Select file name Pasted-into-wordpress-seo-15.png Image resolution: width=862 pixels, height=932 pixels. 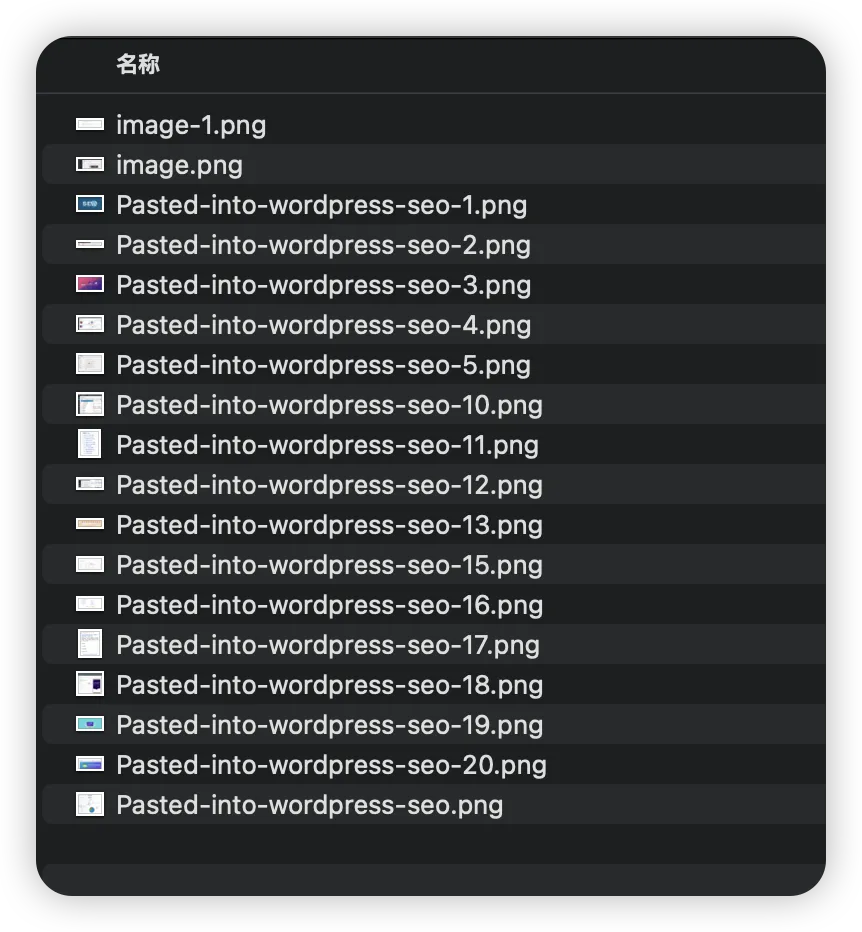coord(329,565)
